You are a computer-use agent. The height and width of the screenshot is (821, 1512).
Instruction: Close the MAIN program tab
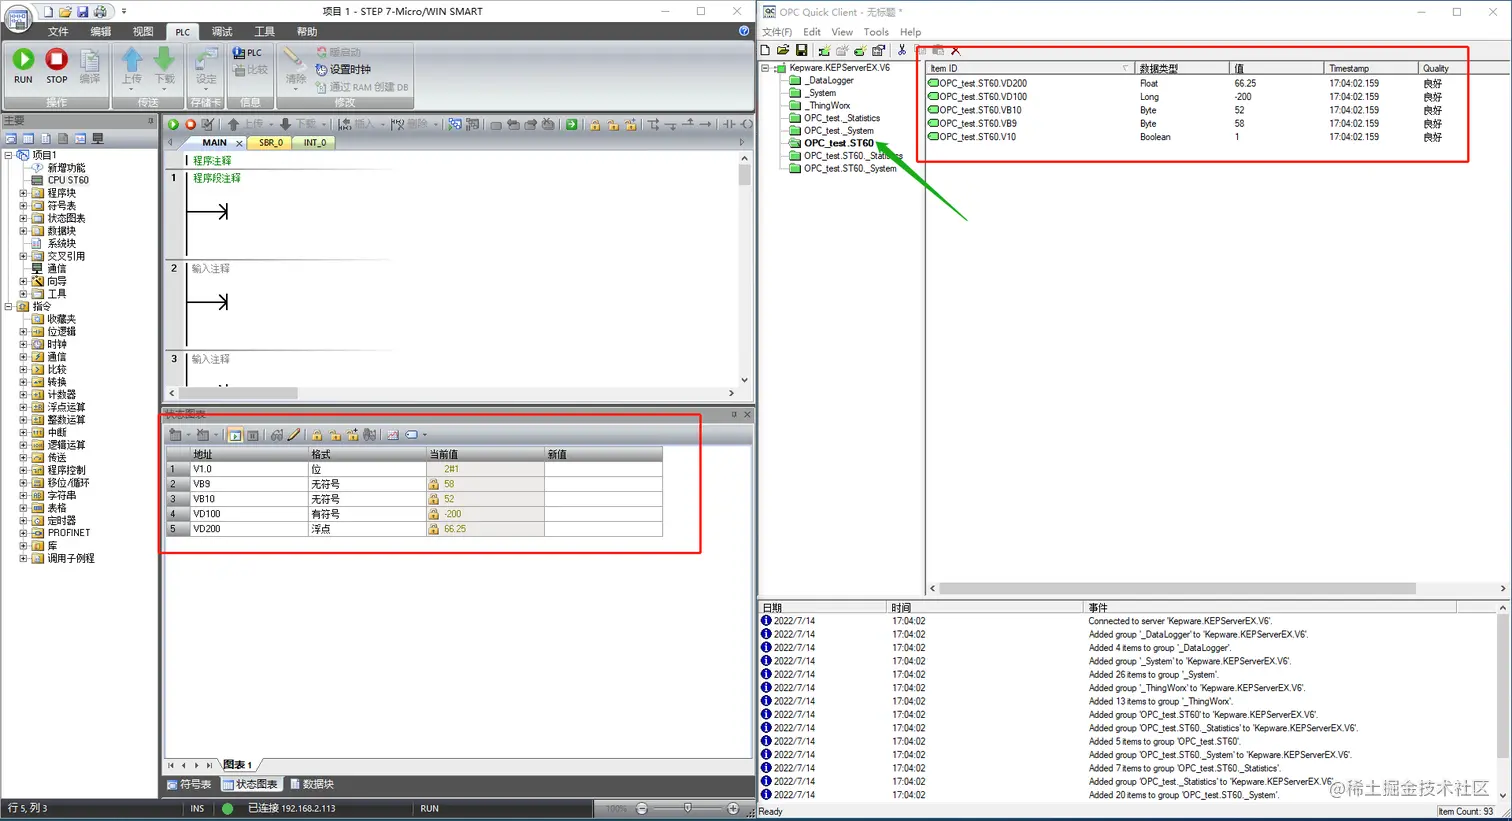tap(239, 143)
